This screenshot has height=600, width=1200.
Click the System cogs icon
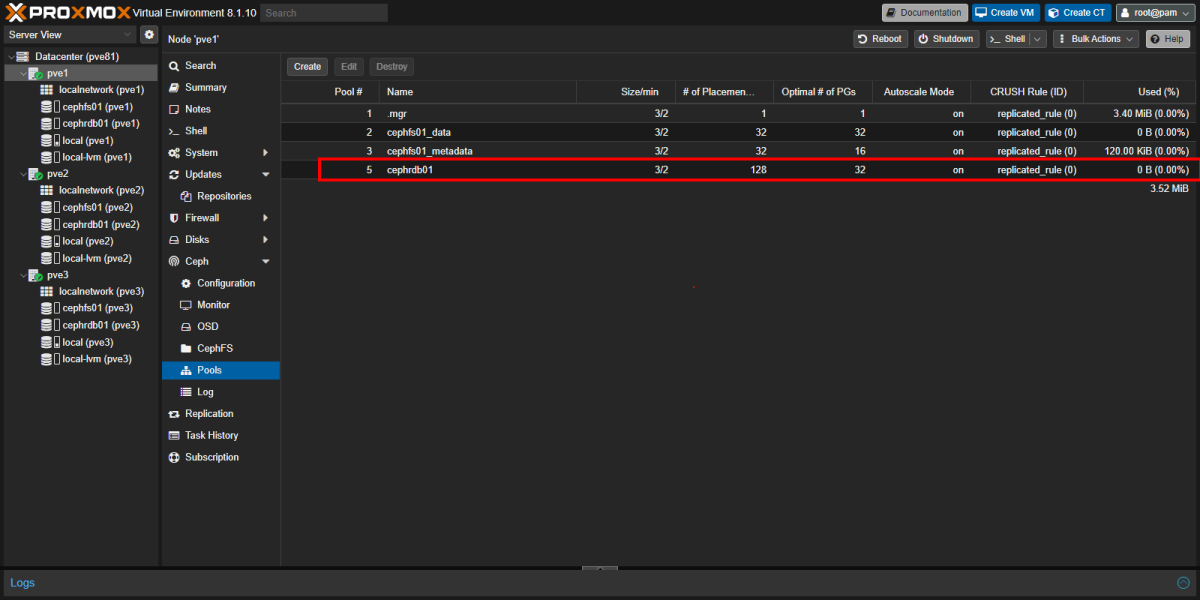click(x=174, y=153)
